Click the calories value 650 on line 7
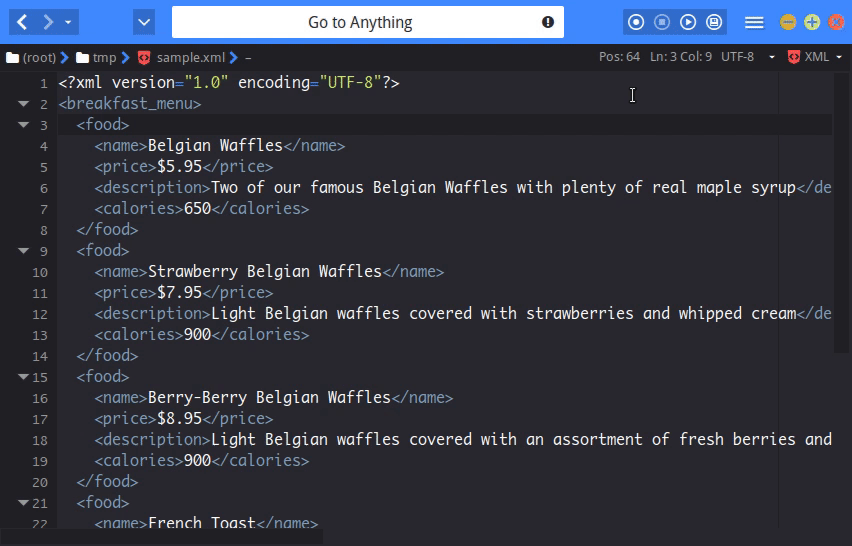The image size is (852, 546). pos(197,209)
